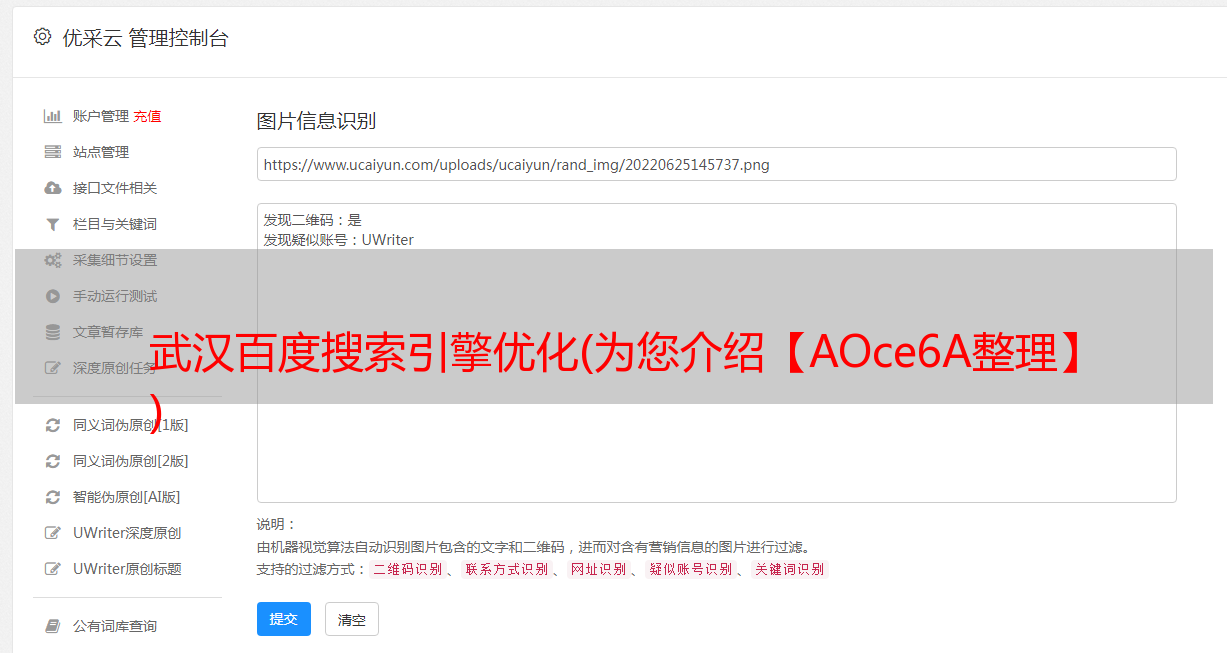Viewport: 1227px width, 653px height.
Task: Open 栏目与关键词 in sidebar
Action: tap(115, 224)
